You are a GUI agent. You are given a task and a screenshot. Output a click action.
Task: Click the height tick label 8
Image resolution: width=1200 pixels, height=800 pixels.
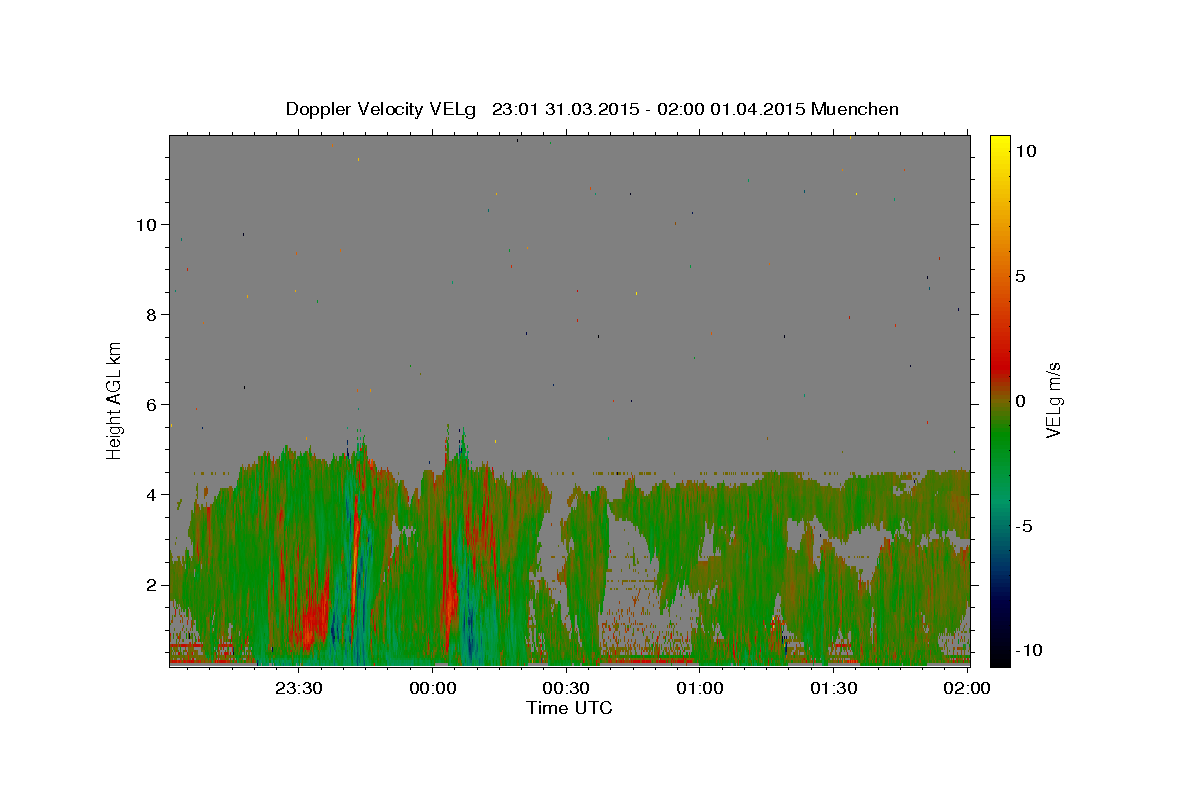coord(151,314)
